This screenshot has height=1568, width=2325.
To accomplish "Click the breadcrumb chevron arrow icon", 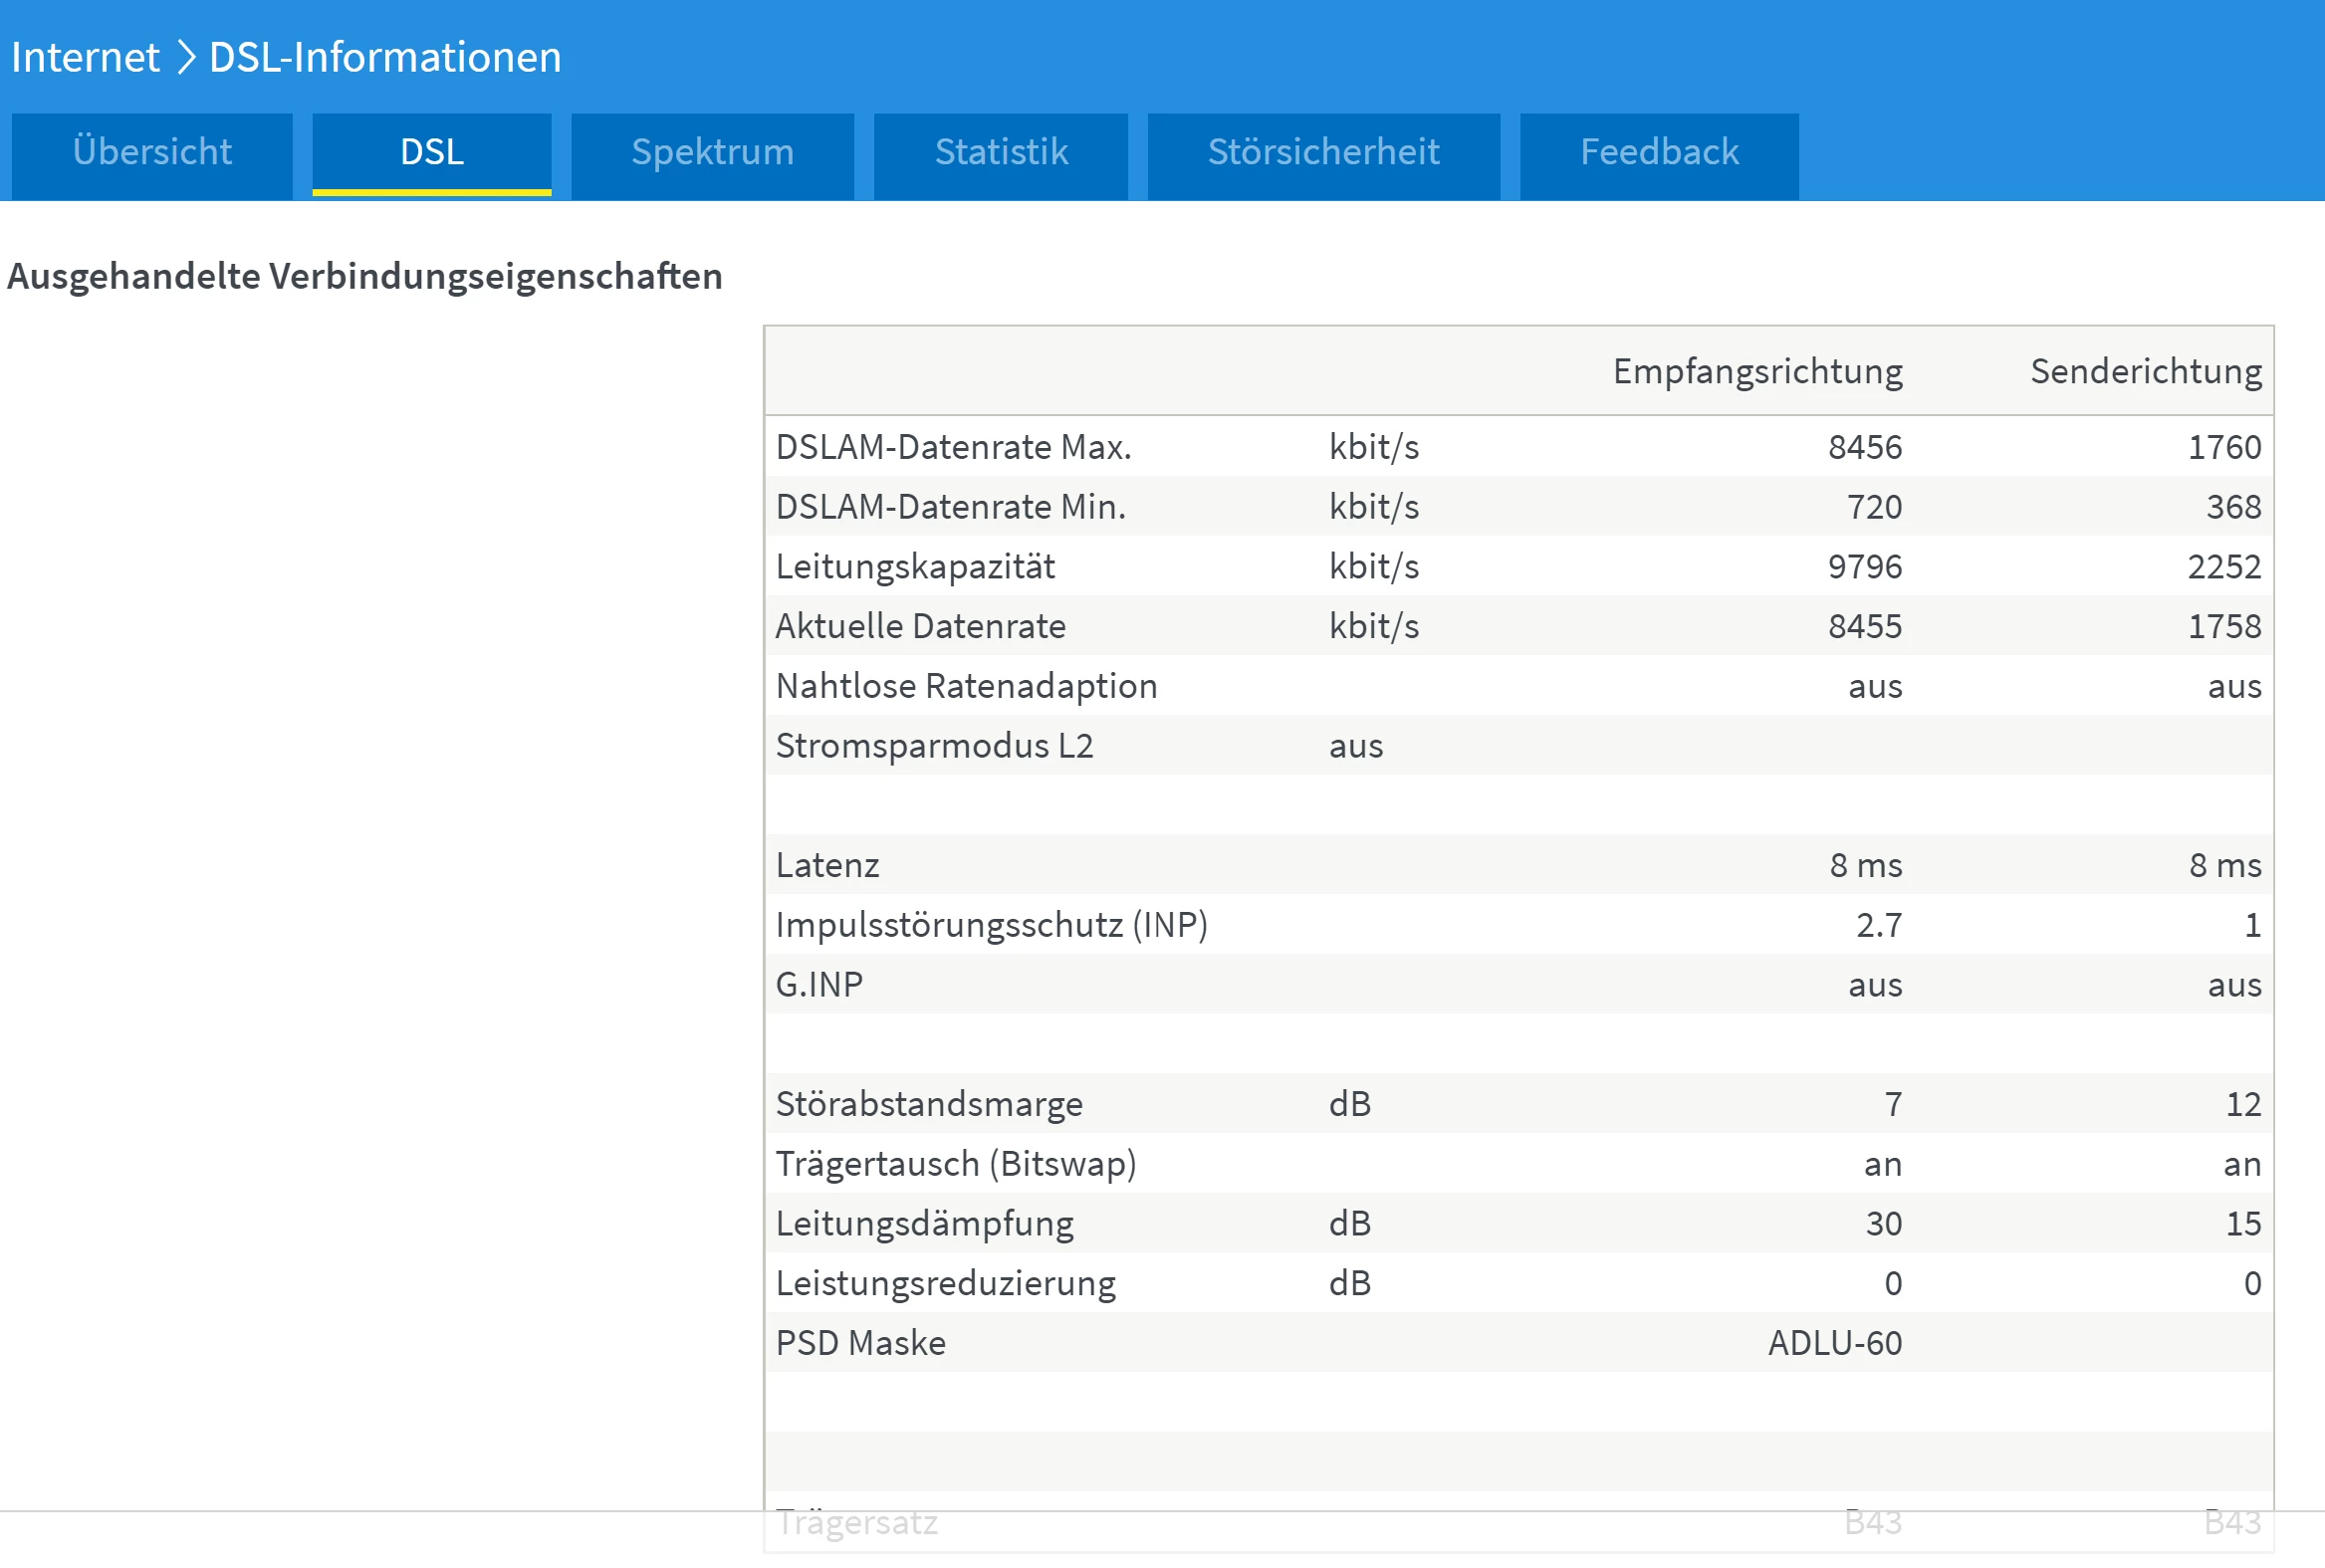I will tap(185, 57).
